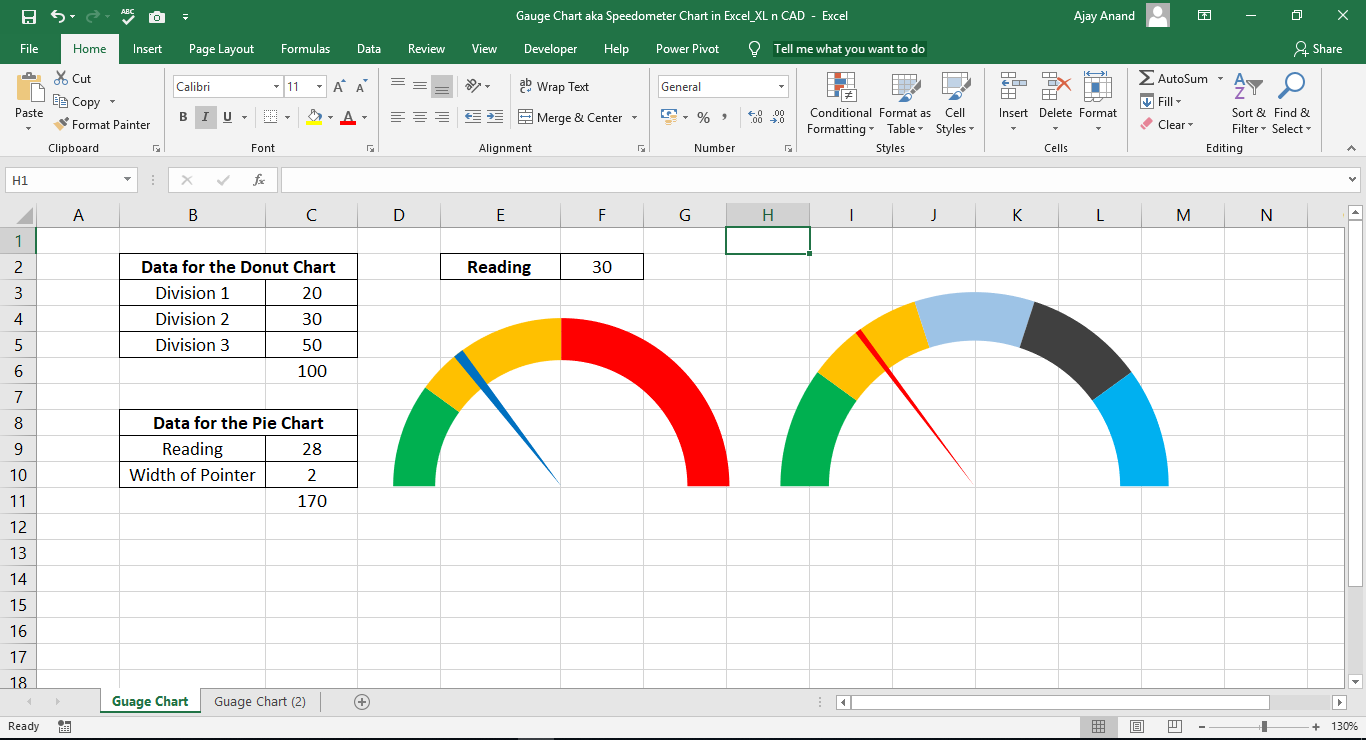1366x740 pixels.
Task: Expand the Borders dropdown arrow
Action: pyautogui.click(x=288, y=117)
